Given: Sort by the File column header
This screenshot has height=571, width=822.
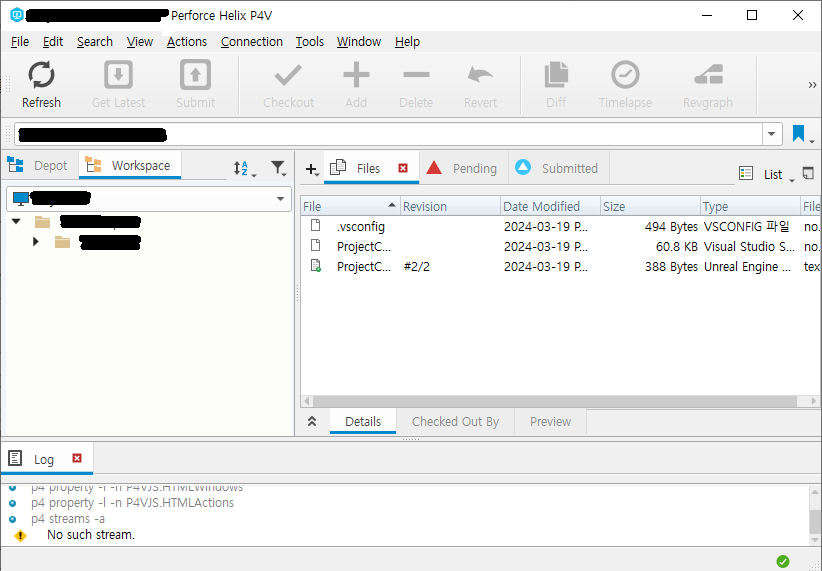Looking at the screenshot, I should [350, 207].
